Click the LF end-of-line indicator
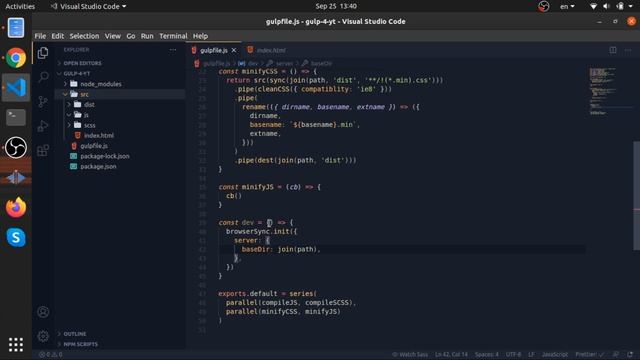 point(531,355)
